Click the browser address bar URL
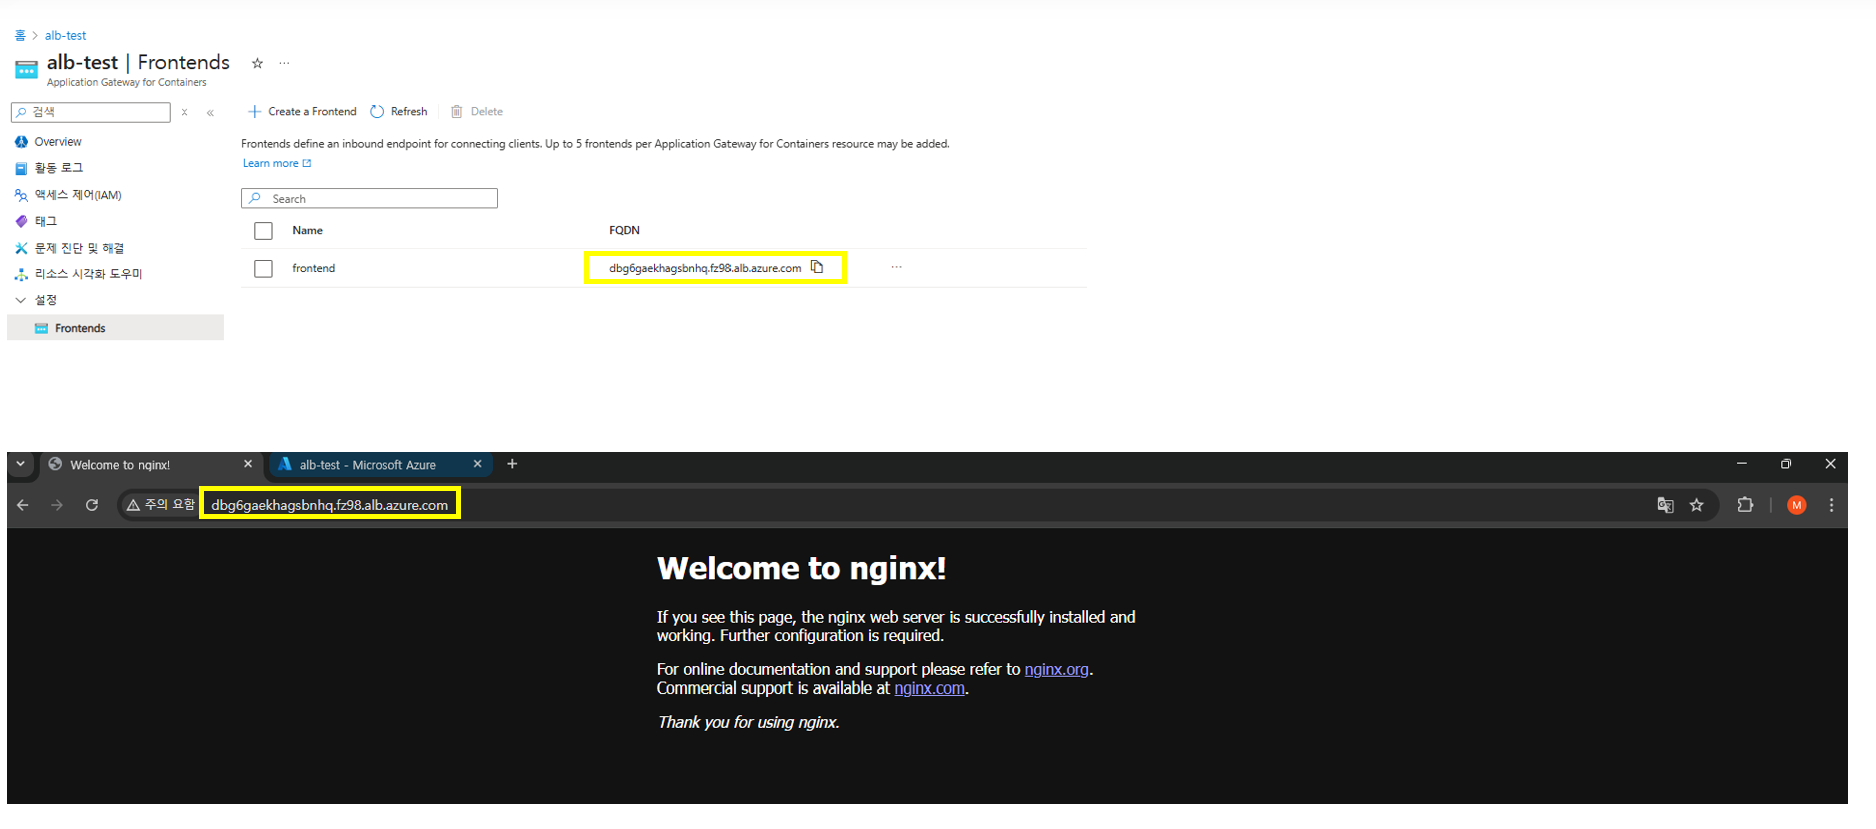1876x829 pixels. tap(330, 505)
